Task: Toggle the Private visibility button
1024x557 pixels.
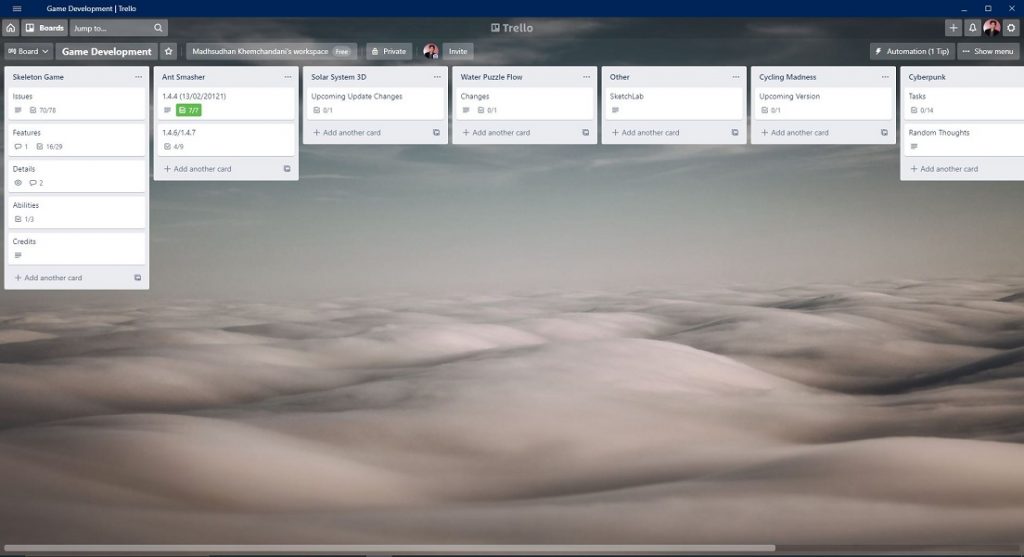Action: [x=387, y=51]
